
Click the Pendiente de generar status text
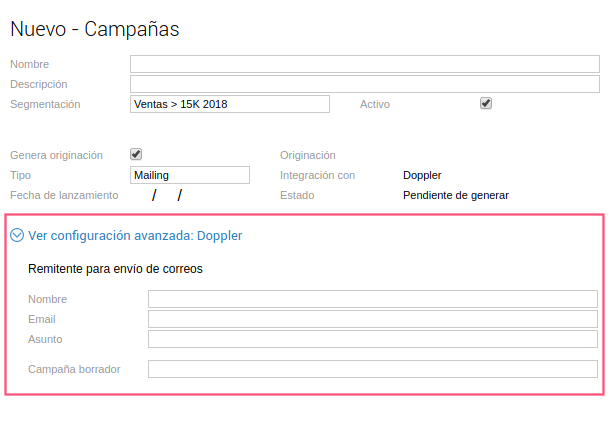tap(455, 195)
